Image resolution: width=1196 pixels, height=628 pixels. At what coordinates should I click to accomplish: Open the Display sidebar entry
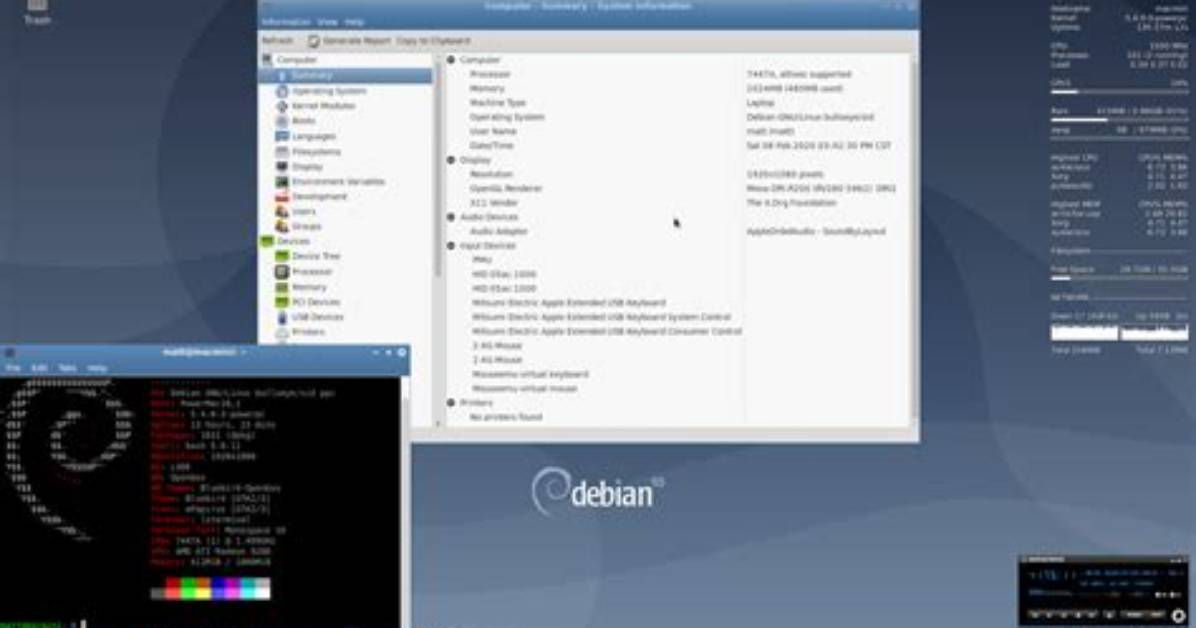[307, 166]
